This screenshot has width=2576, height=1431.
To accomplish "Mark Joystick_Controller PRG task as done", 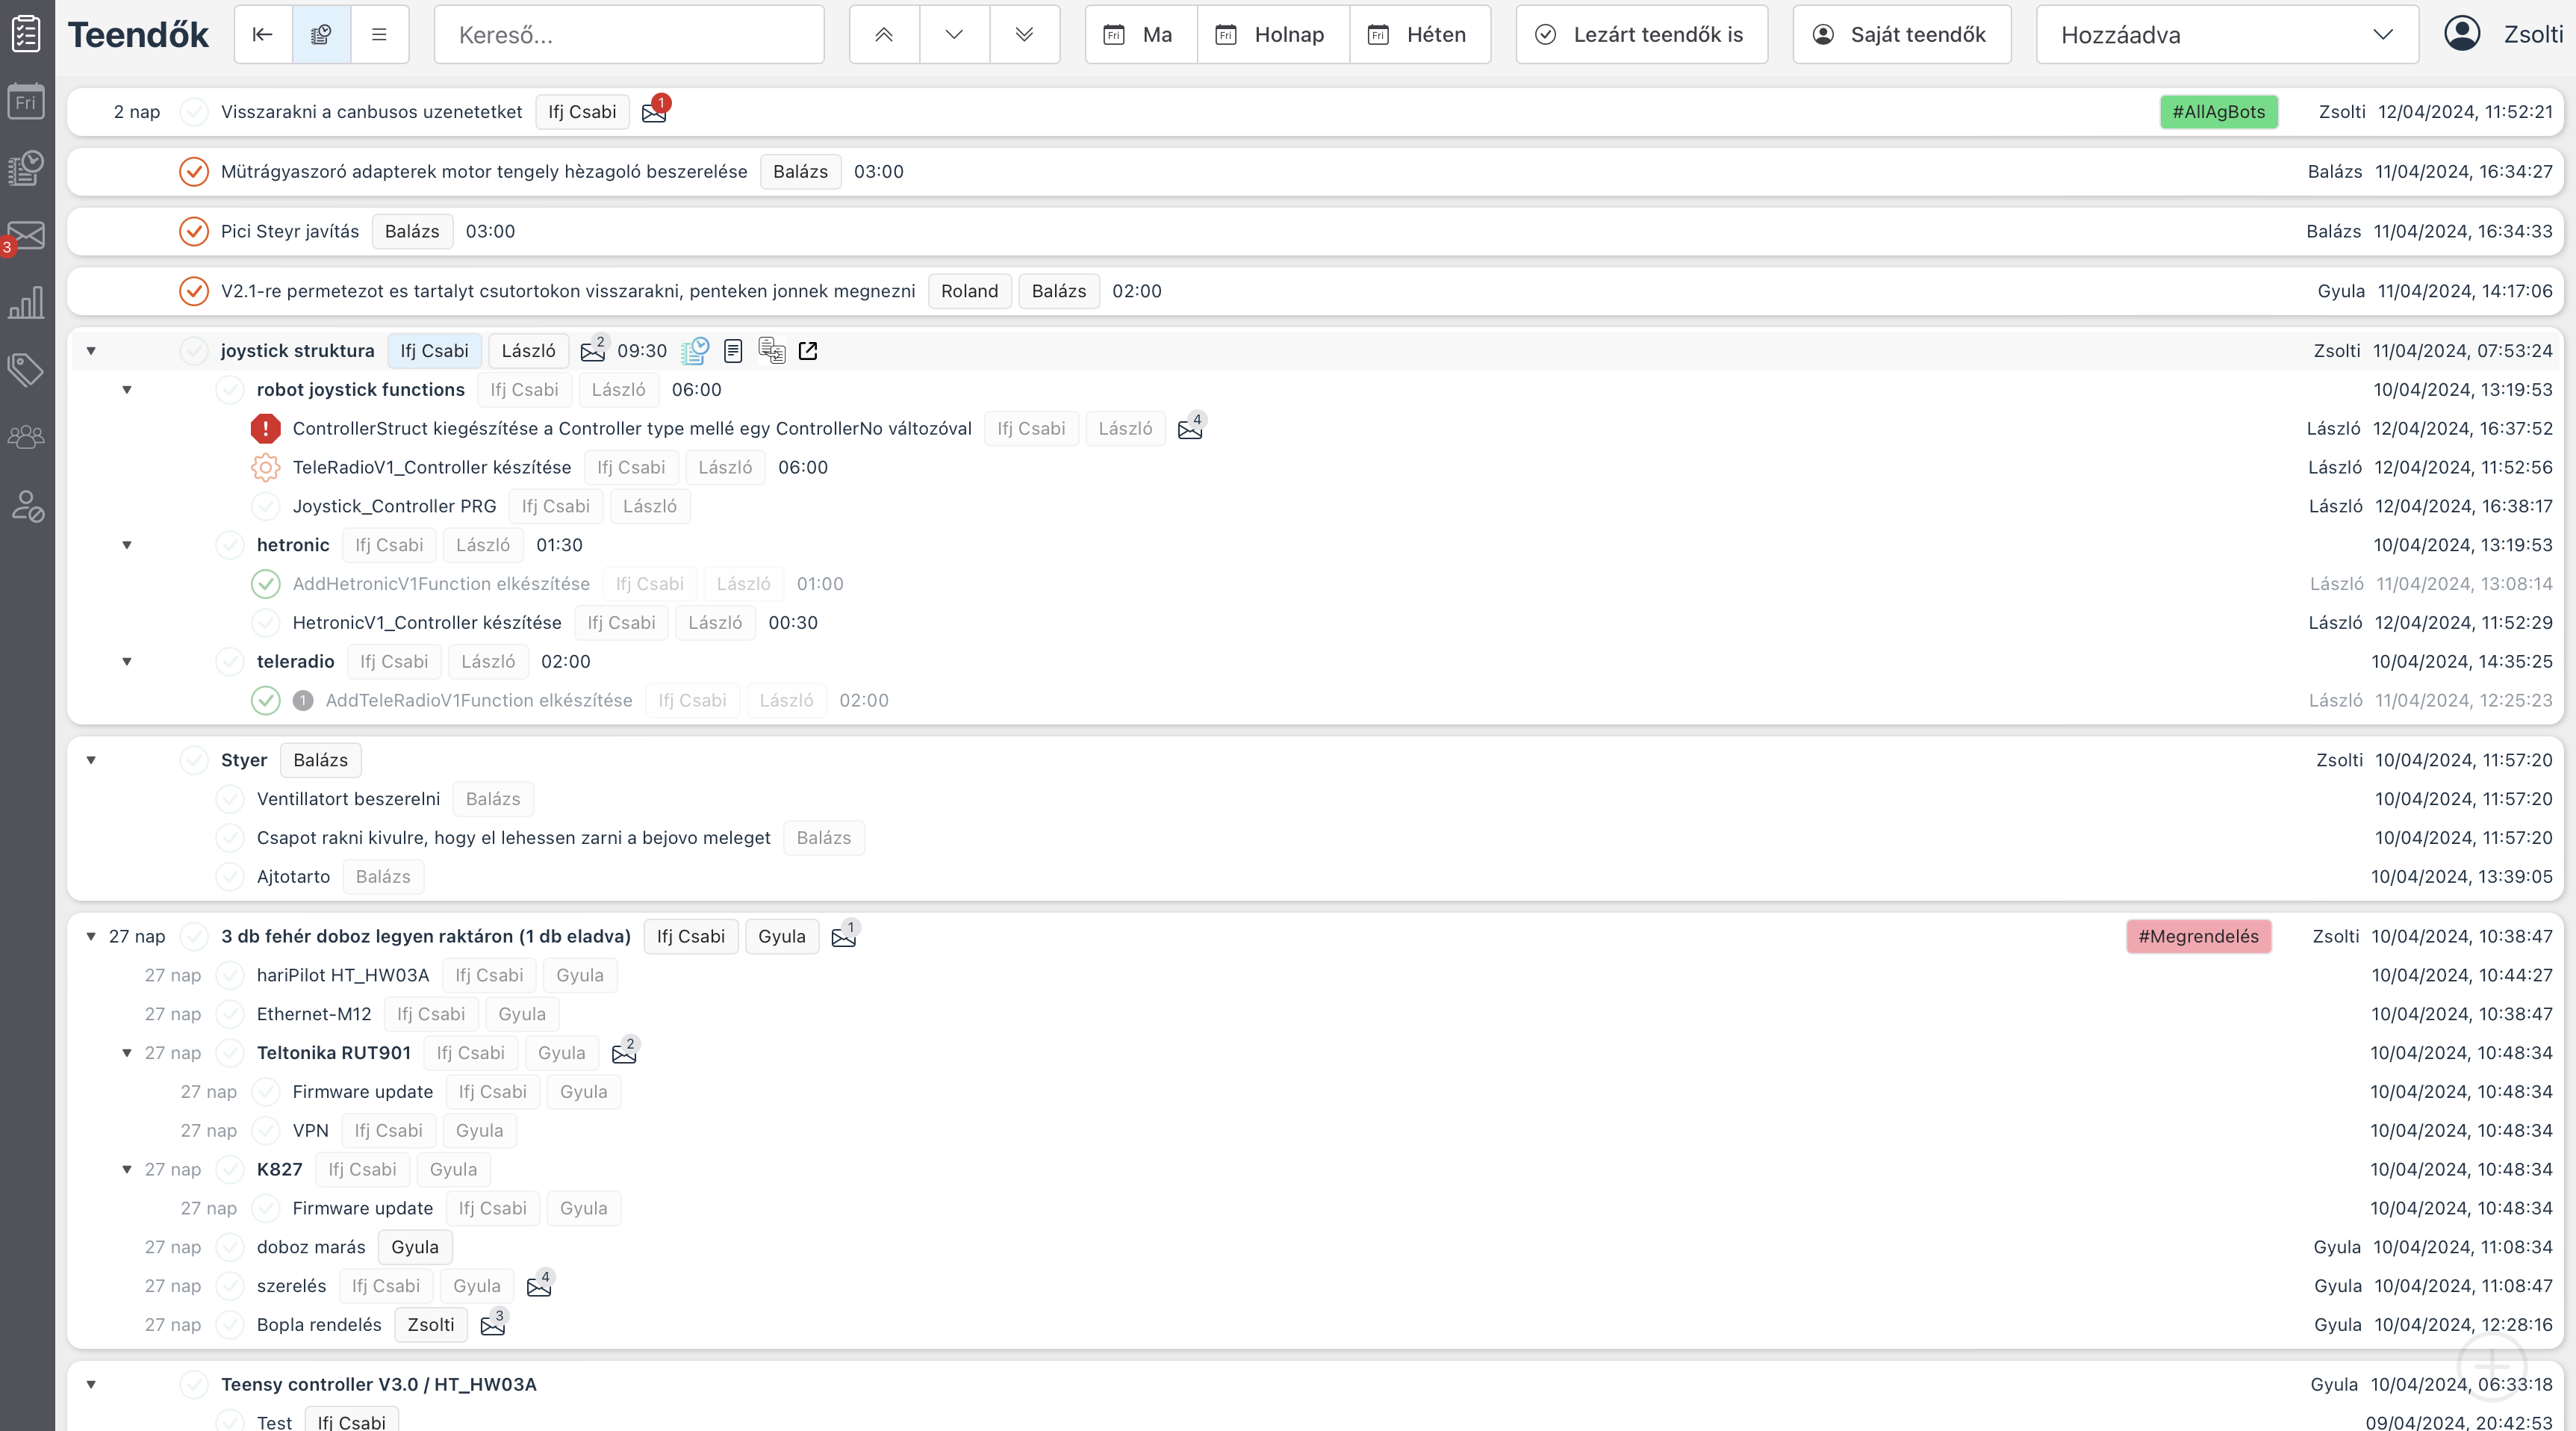I will pos(265,506).
